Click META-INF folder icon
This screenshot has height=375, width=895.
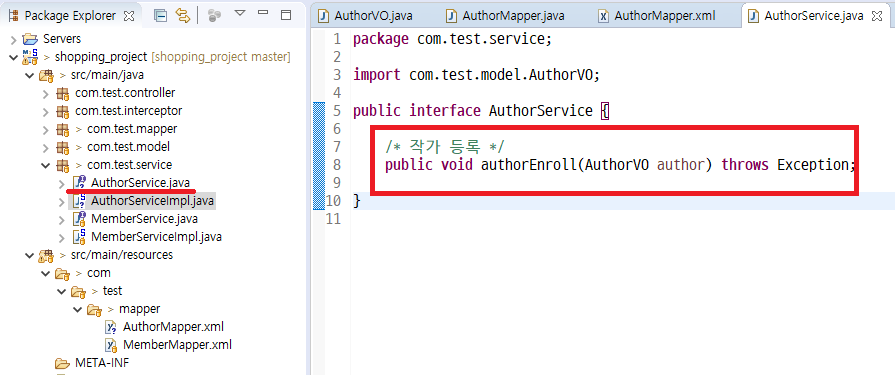click(62, 363)
